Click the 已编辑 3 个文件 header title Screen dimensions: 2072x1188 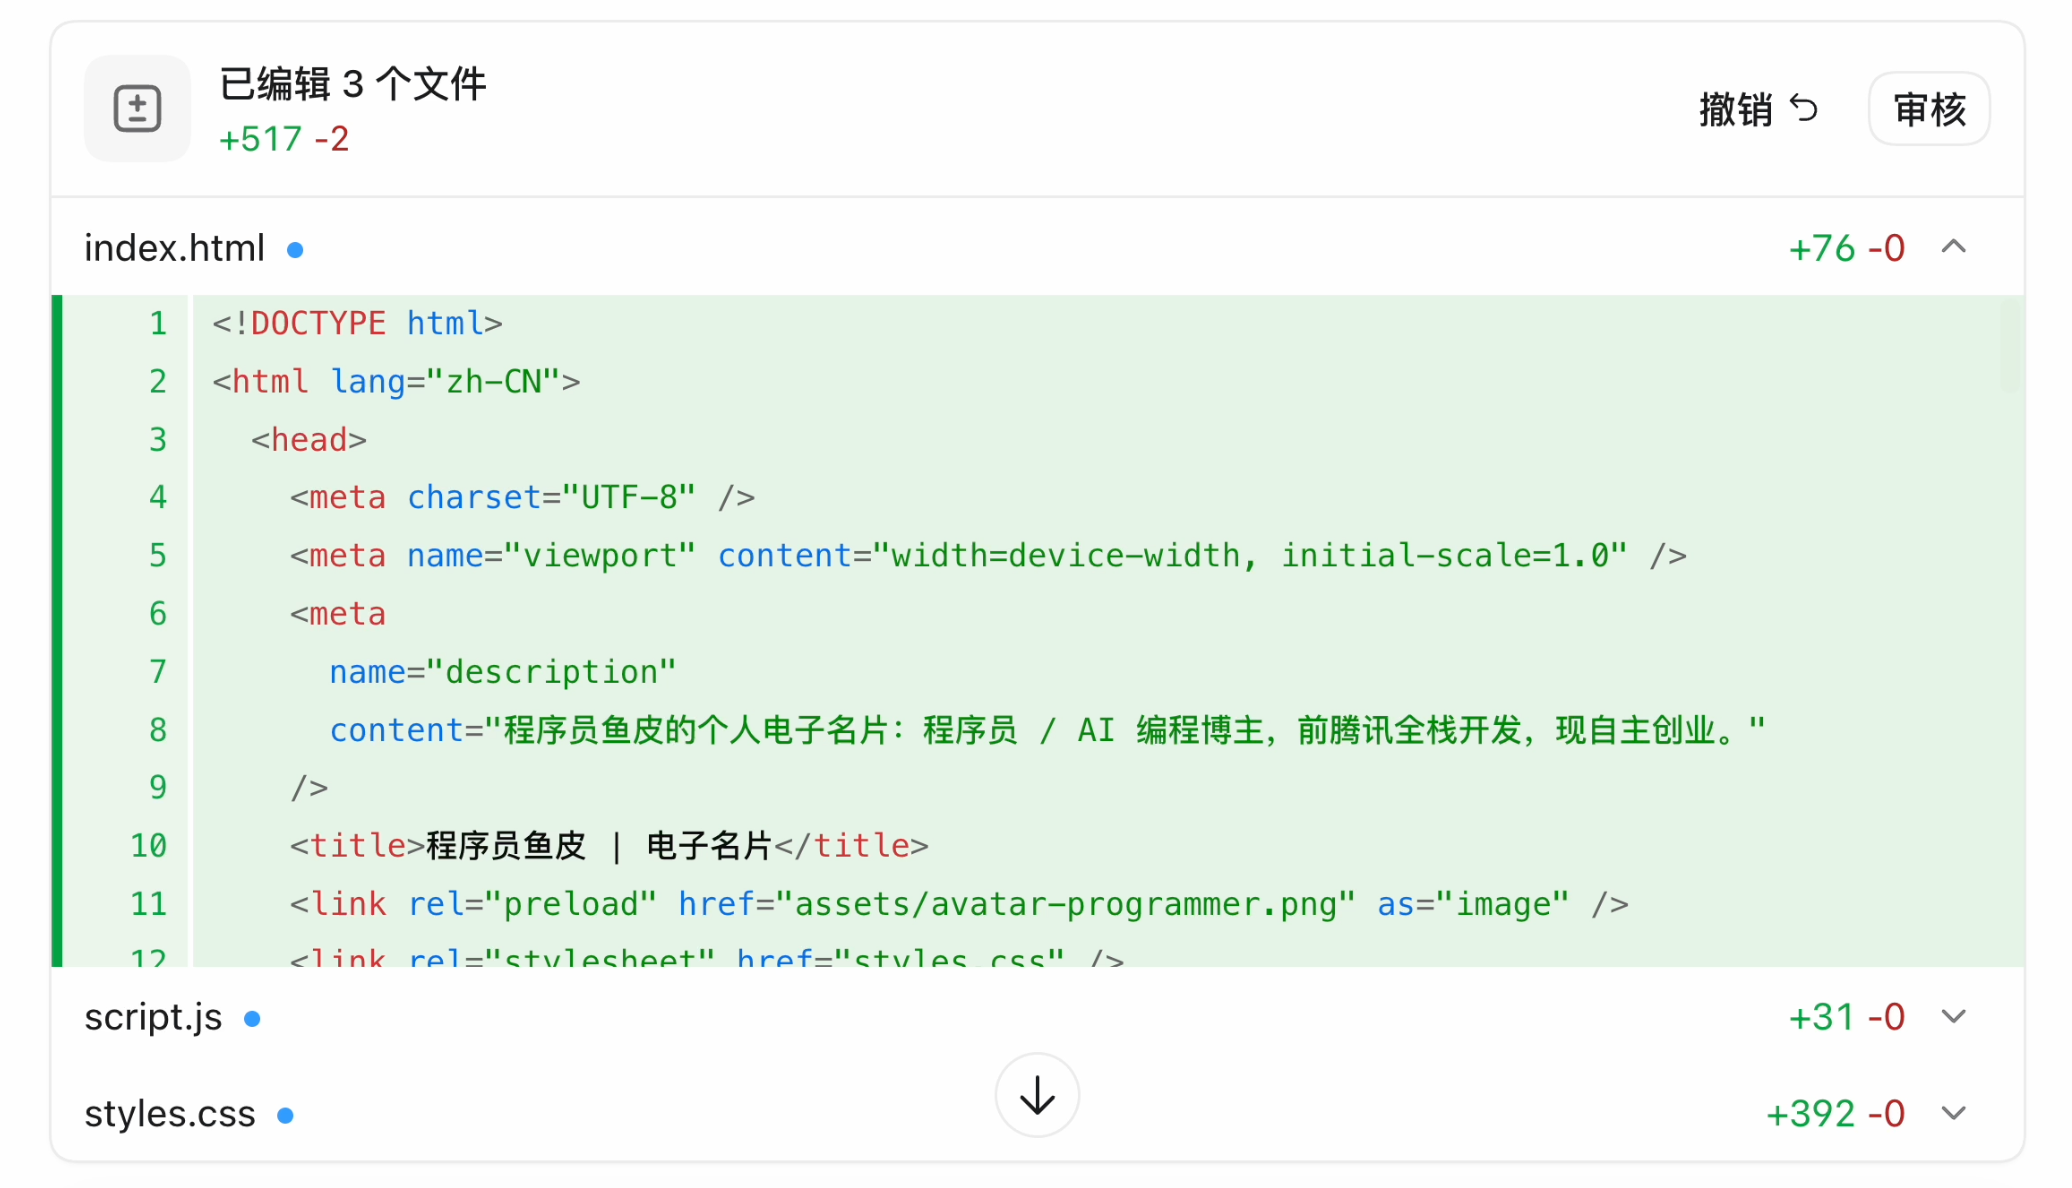352,84
